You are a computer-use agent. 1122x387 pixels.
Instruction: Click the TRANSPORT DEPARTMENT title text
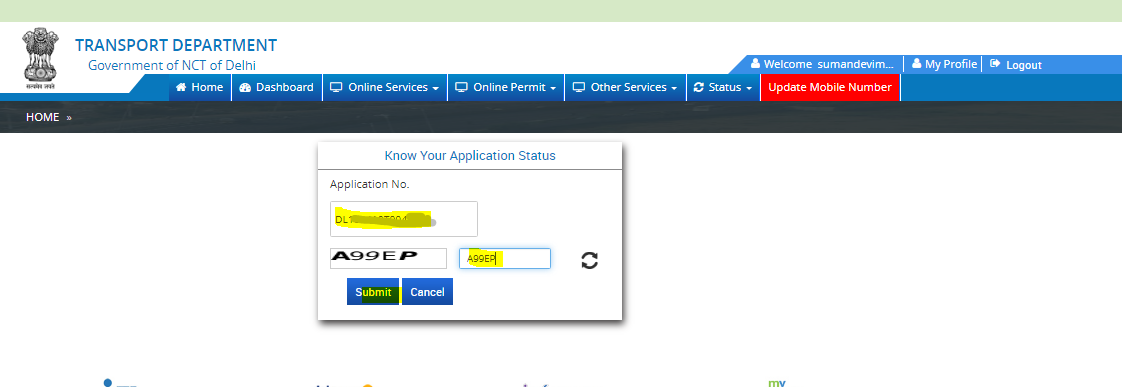click(176, 45)
